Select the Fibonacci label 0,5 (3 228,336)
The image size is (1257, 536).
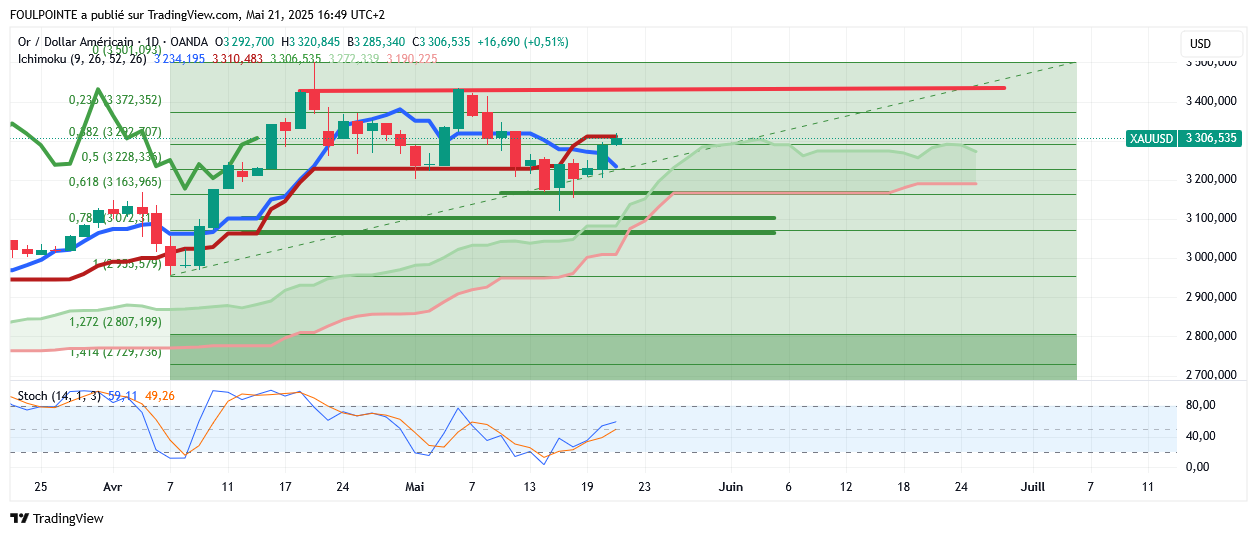tap(121, 157)
